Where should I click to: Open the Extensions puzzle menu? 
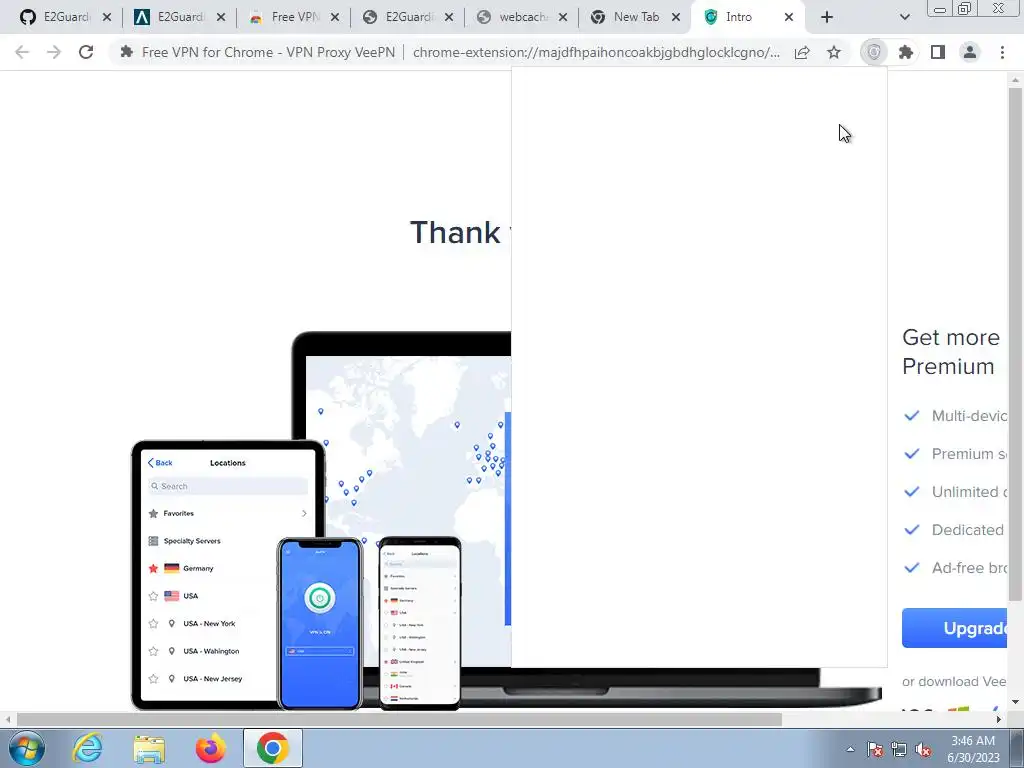(906, 52)
